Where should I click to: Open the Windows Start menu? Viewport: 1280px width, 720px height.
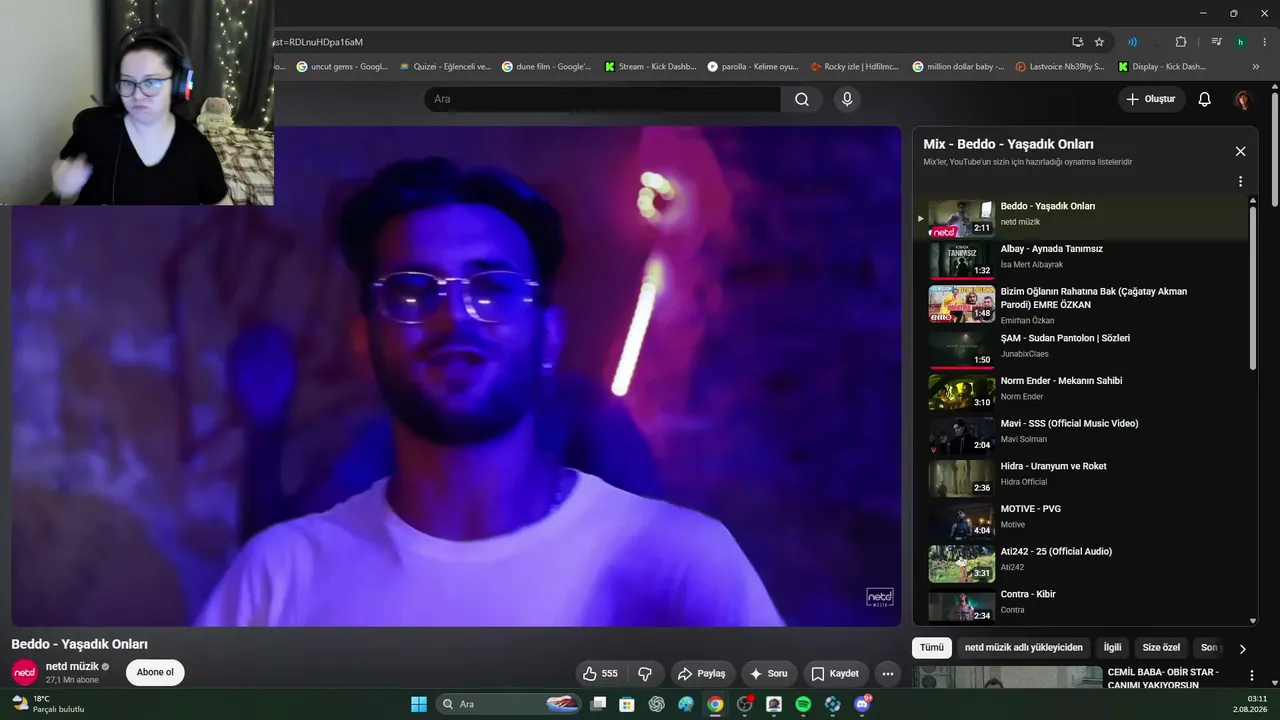pyautogui.click(x=419, y=704)
